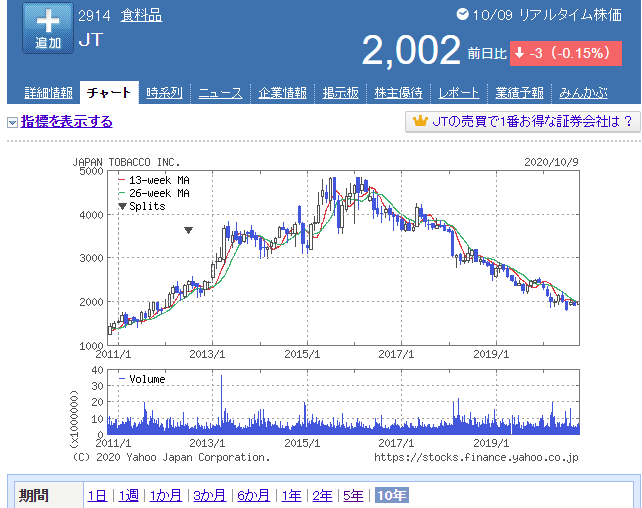Switch chart to 6か月 period
The height and width of the screenshot is (508, 642).
pos(253,496)
